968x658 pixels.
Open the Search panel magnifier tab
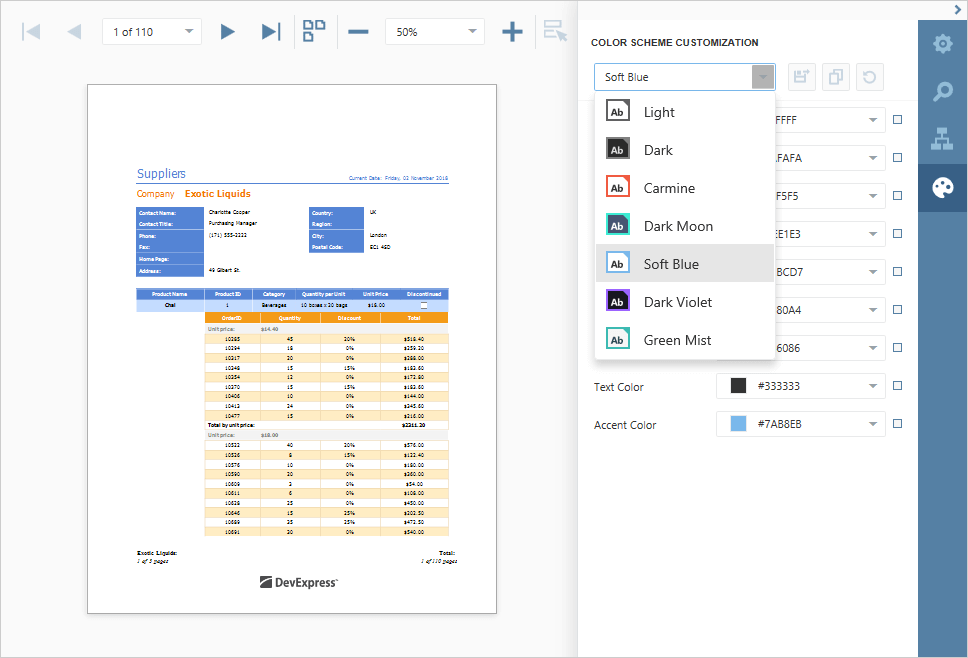tap(942, 92)
